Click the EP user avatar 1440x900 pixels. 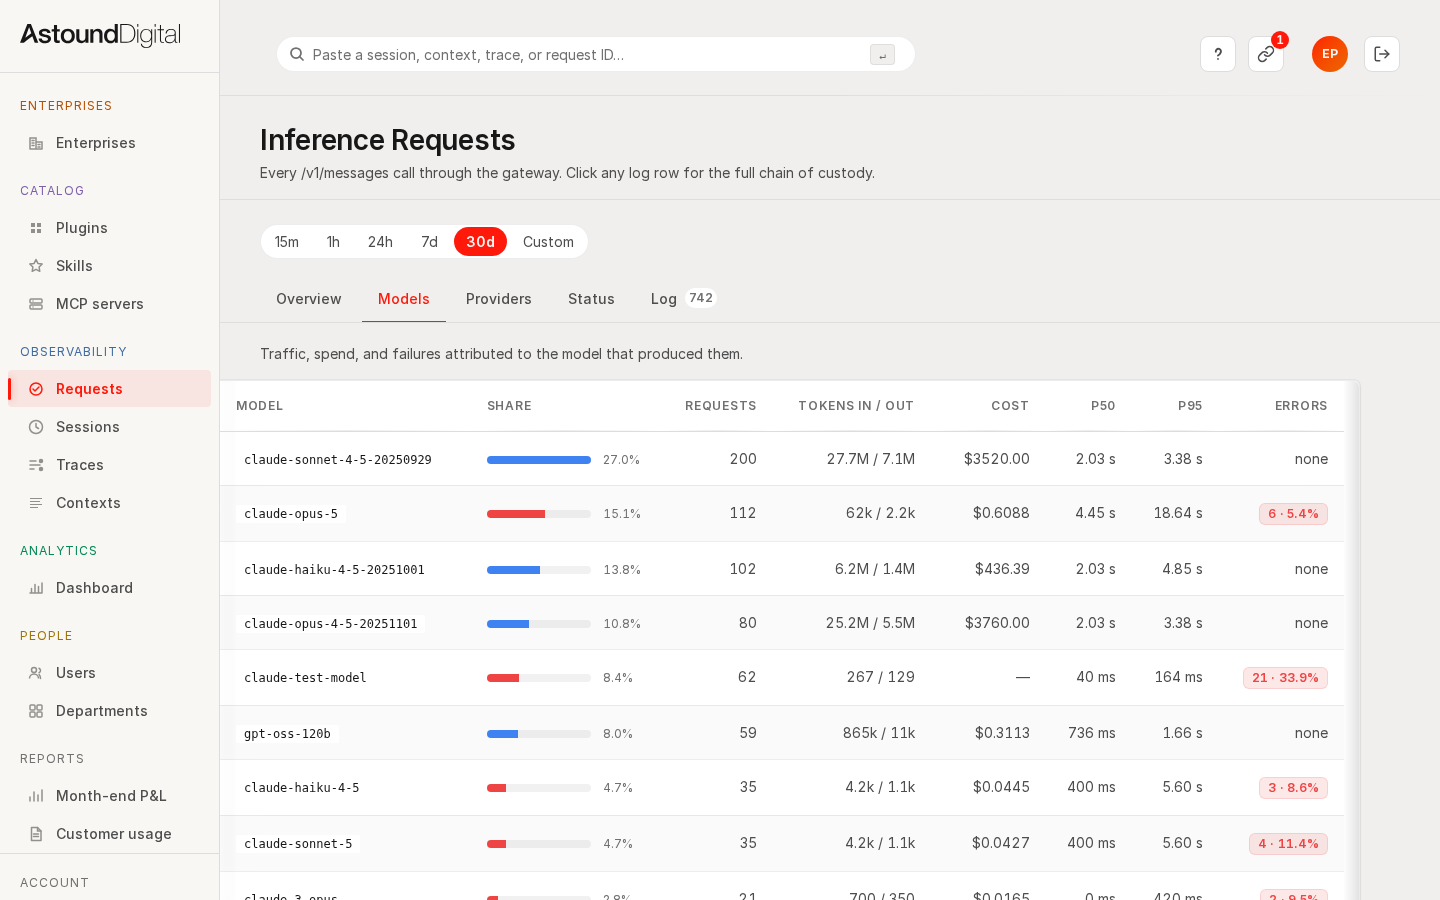1330,54
